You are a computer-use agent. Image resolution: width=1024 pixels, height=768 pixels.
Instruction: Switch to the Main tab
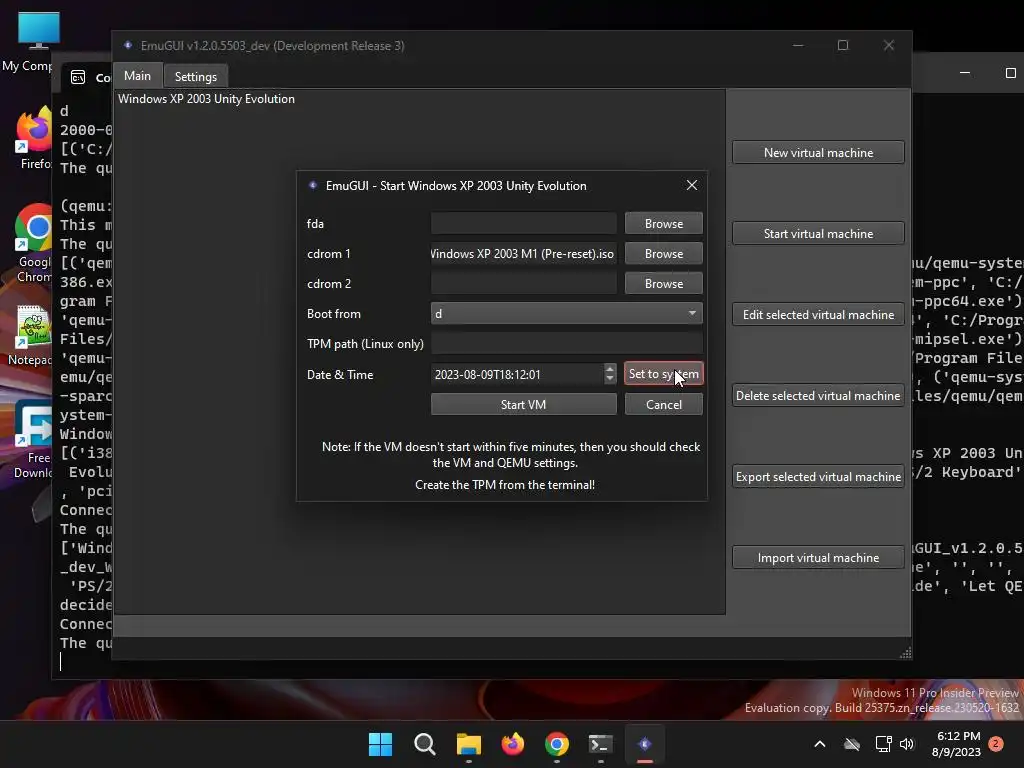(x=137, y=76)
